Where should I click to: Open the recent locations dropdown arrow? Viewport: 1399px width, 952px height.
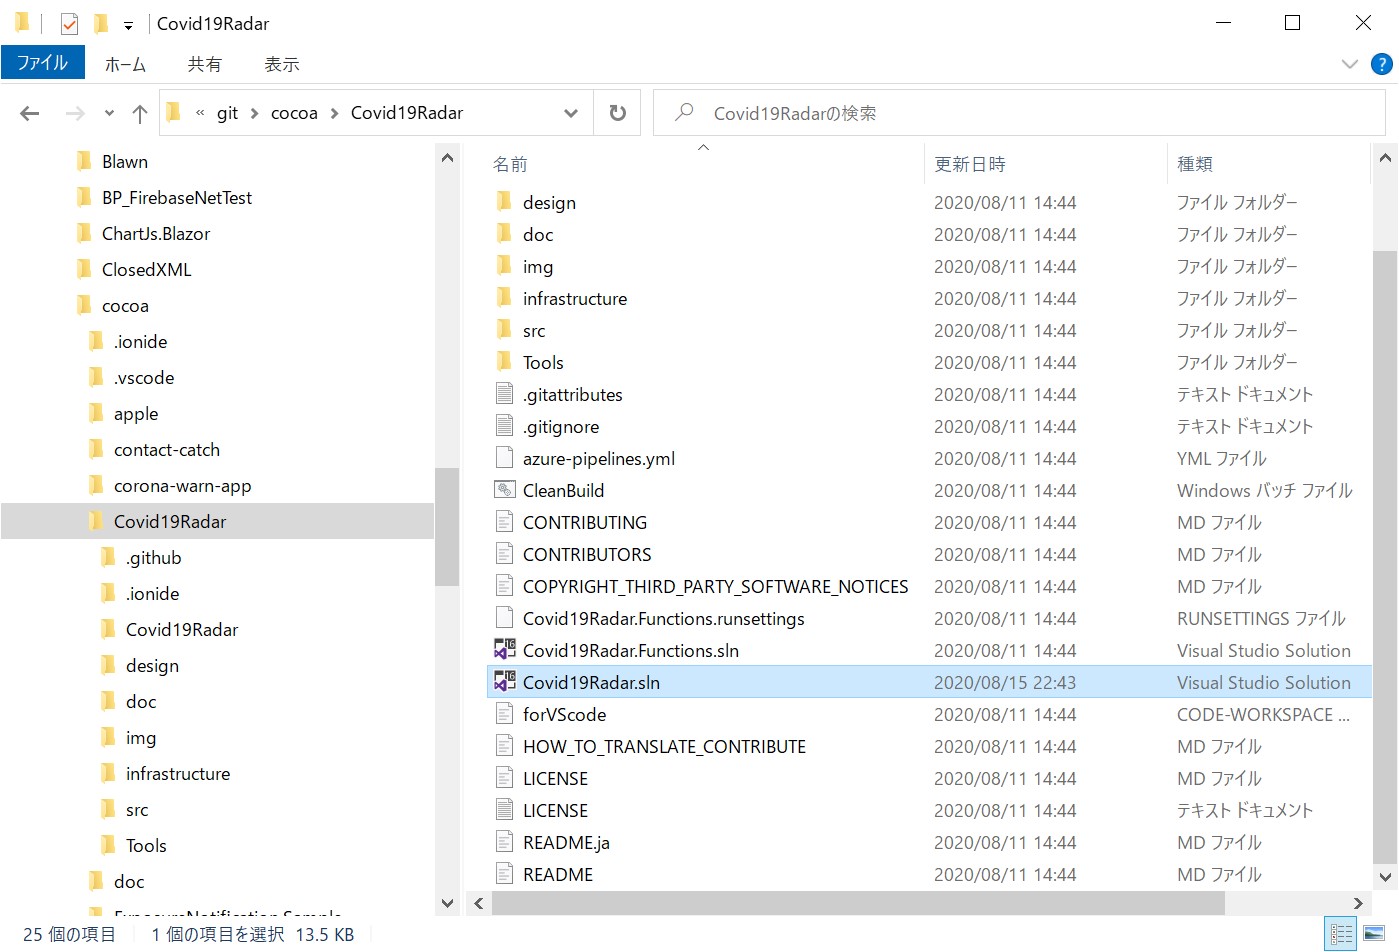coord(109,114)
